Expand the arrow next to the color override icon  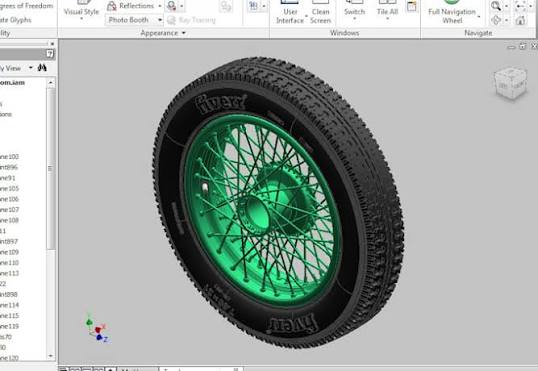[x=182, y=6]
